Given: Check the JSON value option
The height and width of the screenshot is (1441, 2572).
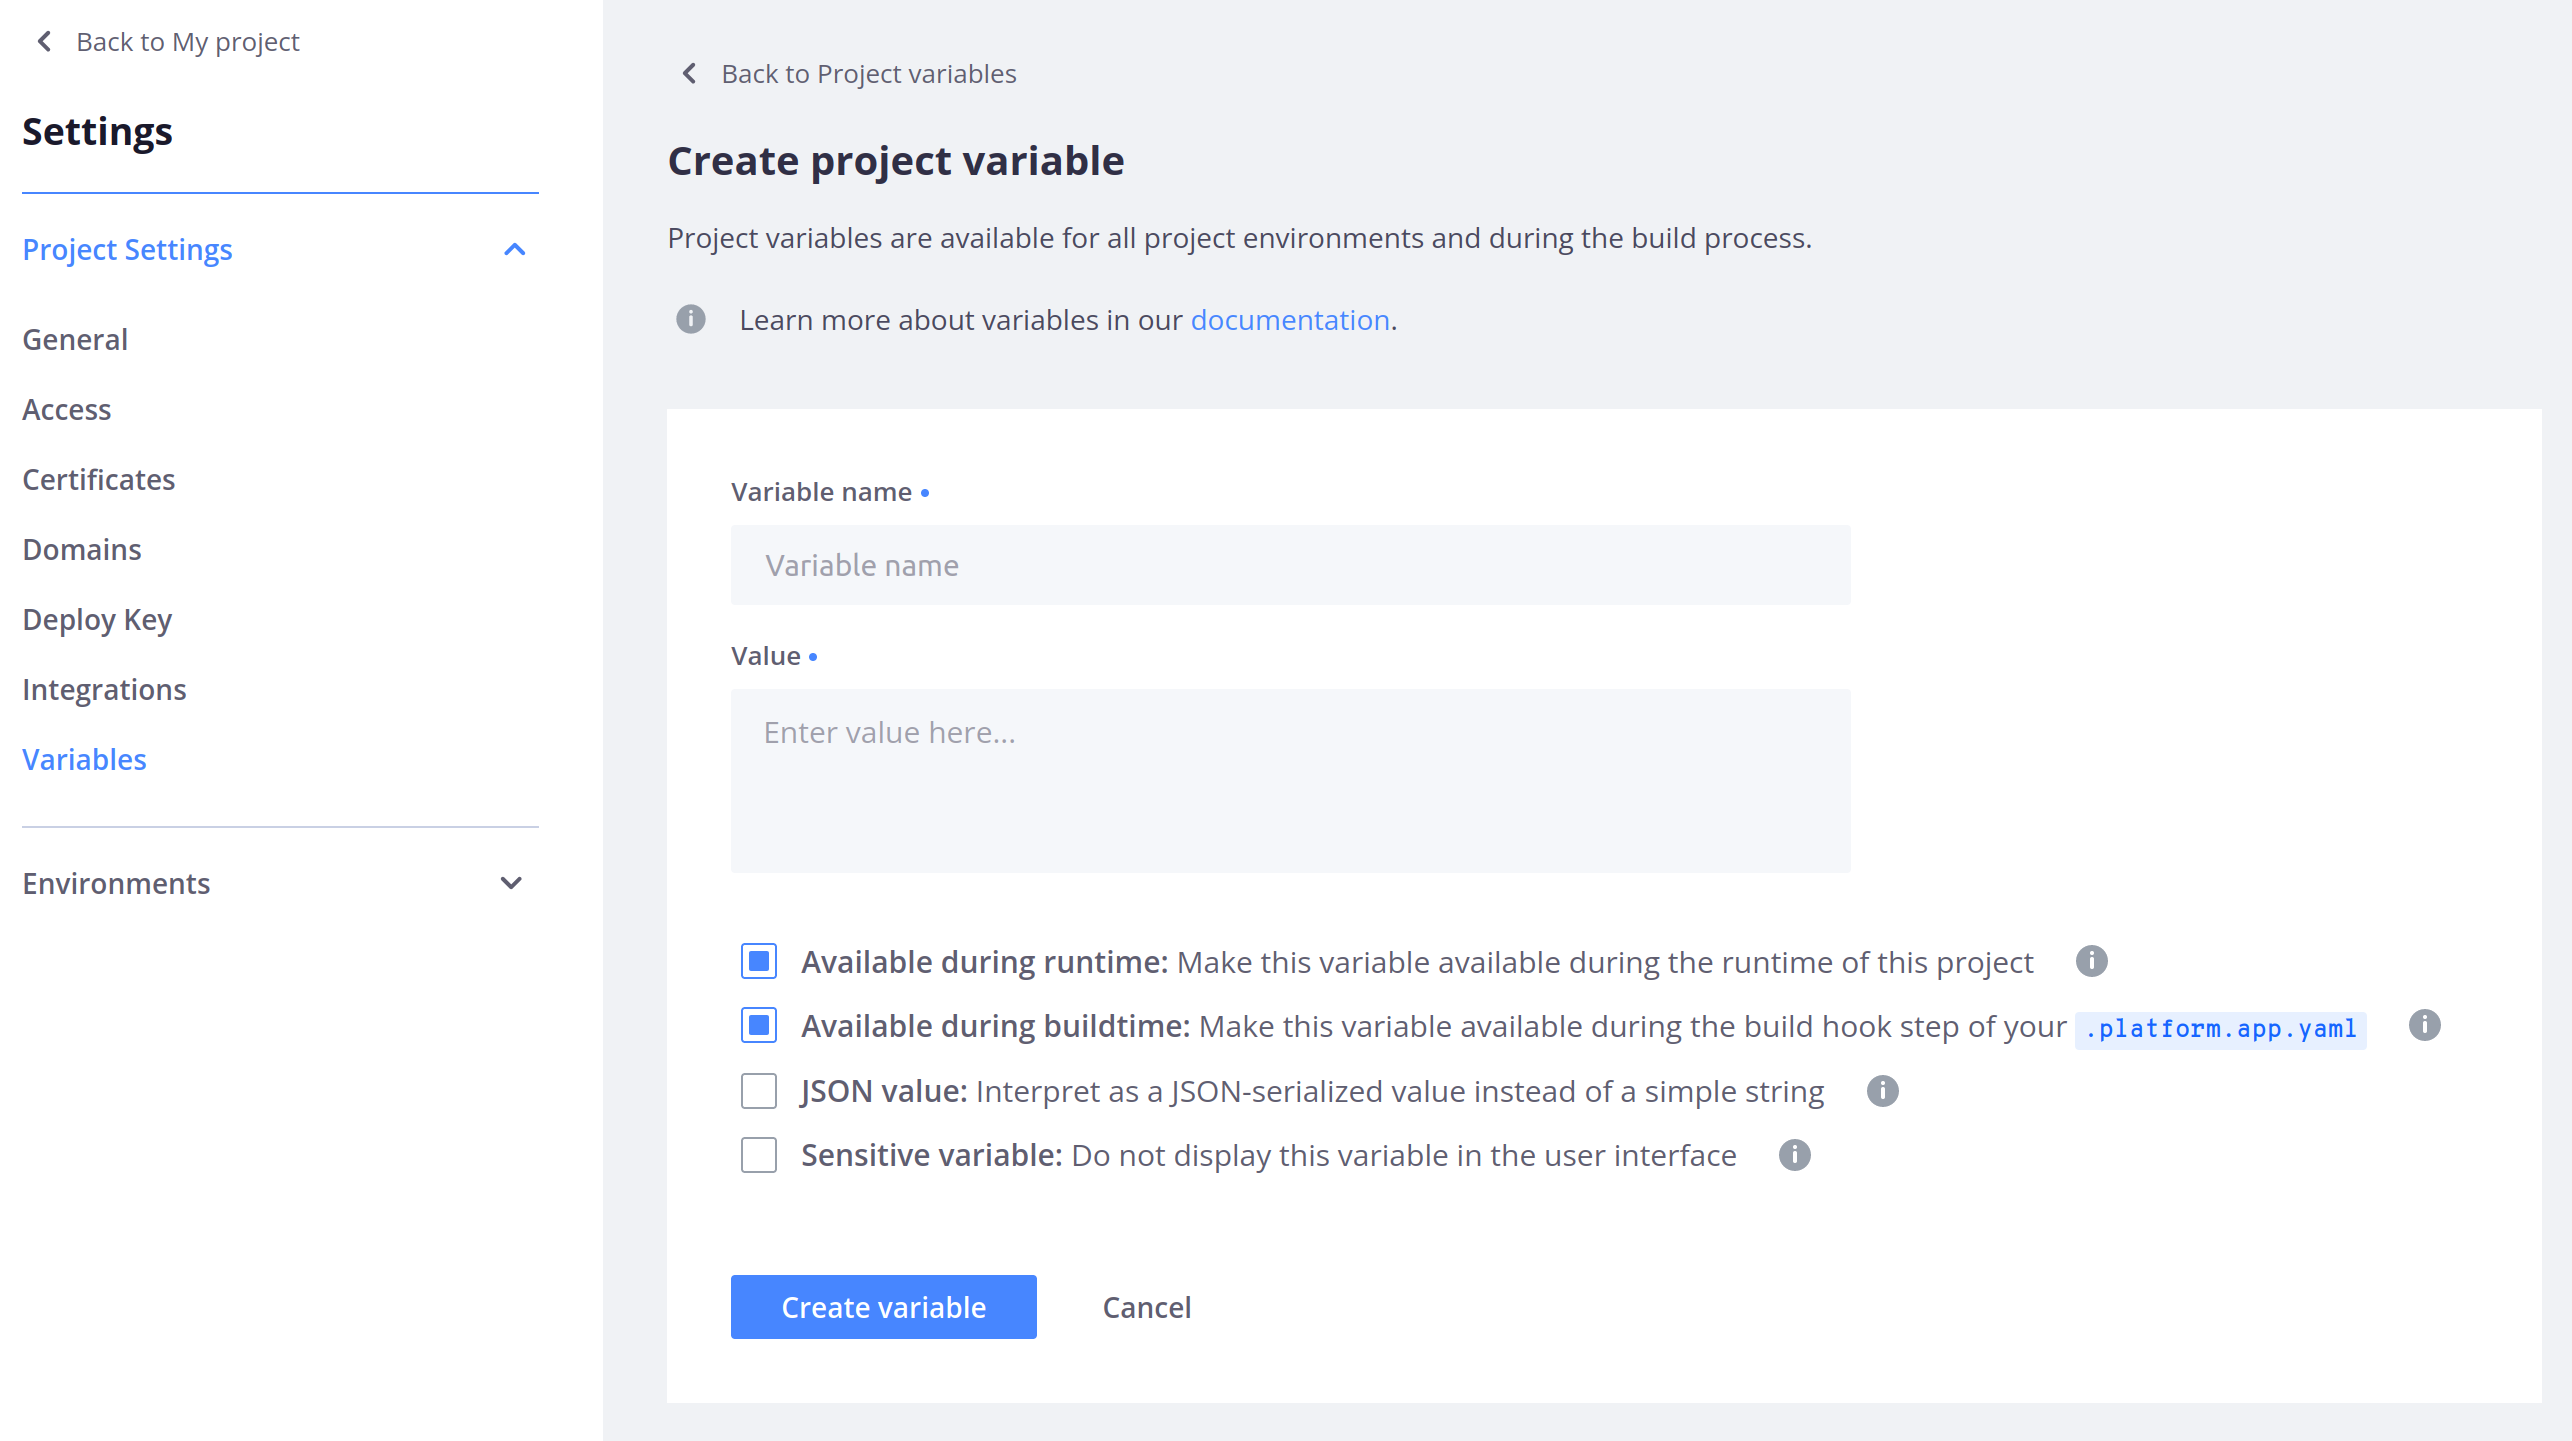Looking at the screenshot, I should (759, 1090).
